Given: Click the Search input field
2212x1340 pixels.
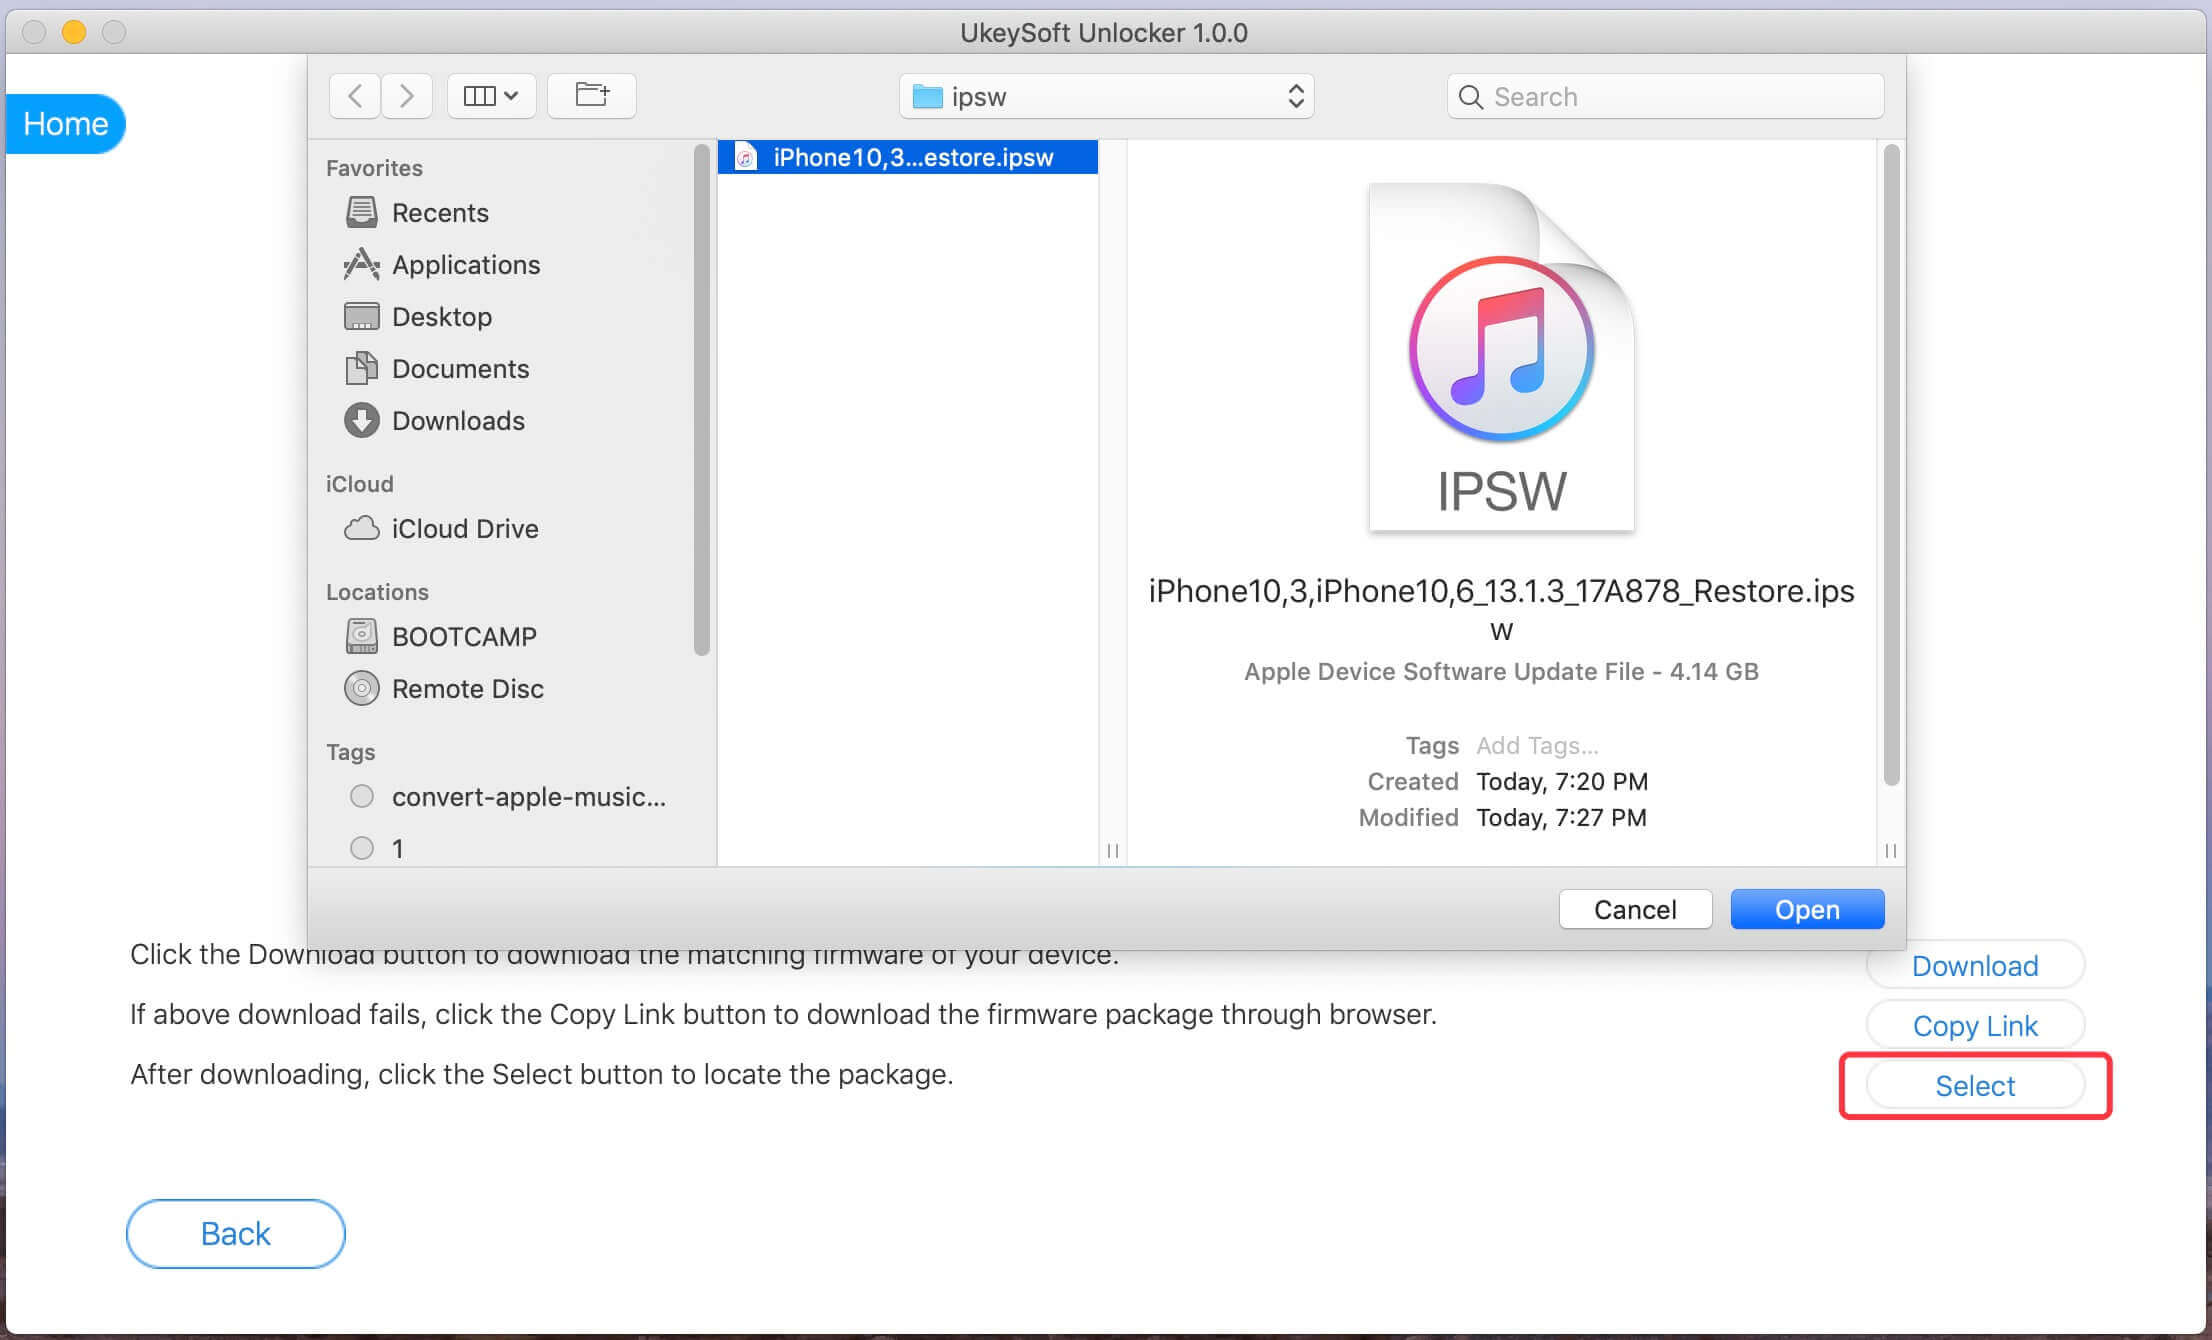Looking at the screenshot, I should [x=1657, y=95].
